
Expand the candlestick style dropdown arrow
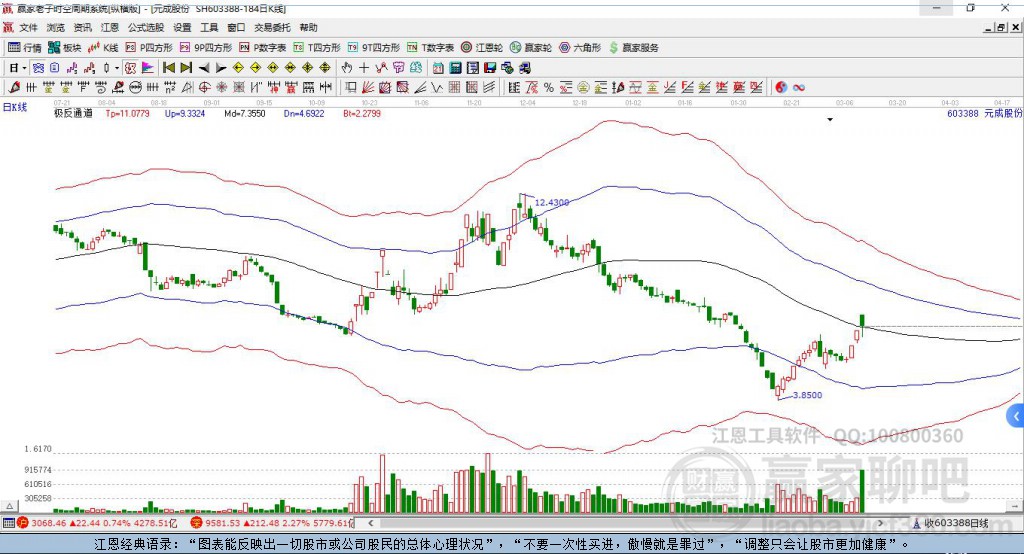click(117, 67)
